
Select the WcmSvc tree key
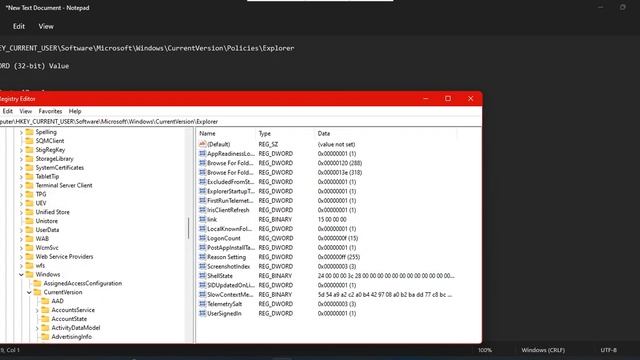tap(47, 248)
